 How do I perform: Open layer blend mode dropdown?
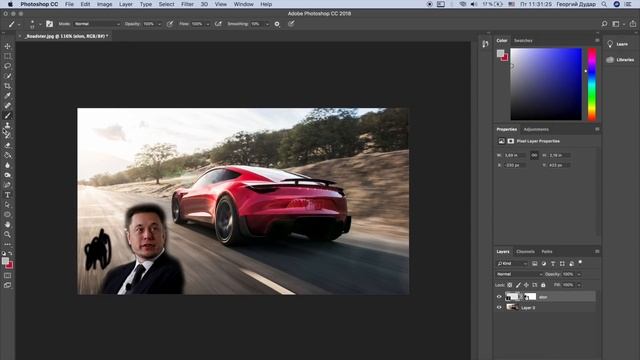tap(520, 274)
